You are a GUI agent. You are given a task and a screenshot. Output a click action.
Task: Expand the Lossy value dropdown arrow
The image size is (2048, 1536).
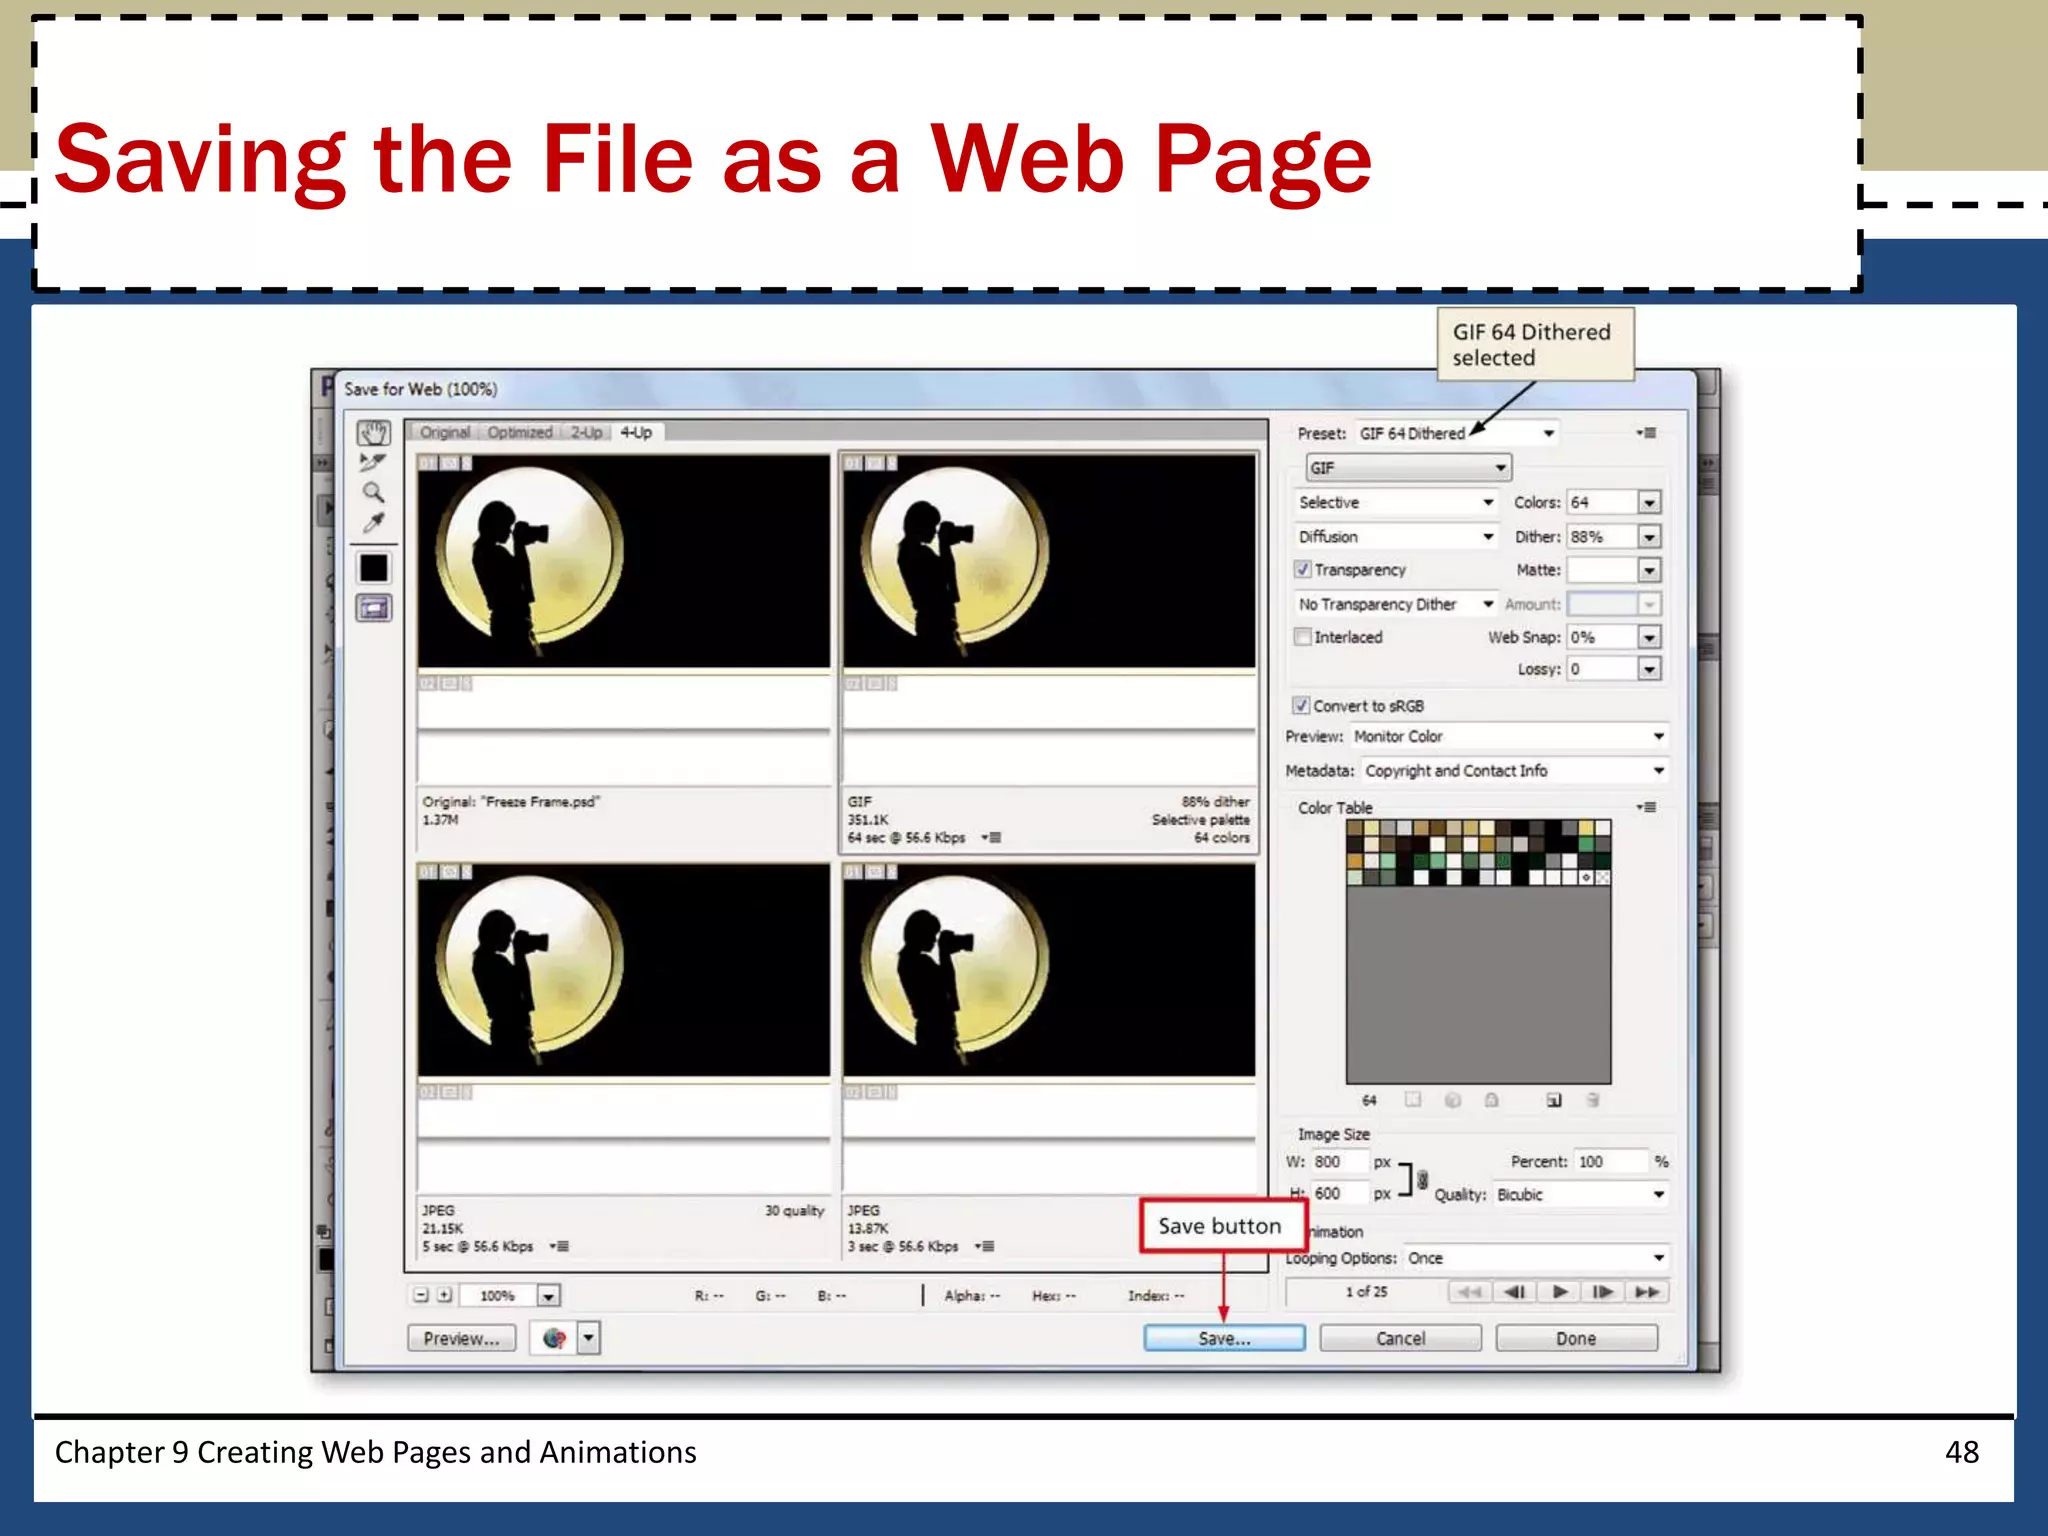(1649, 669)
